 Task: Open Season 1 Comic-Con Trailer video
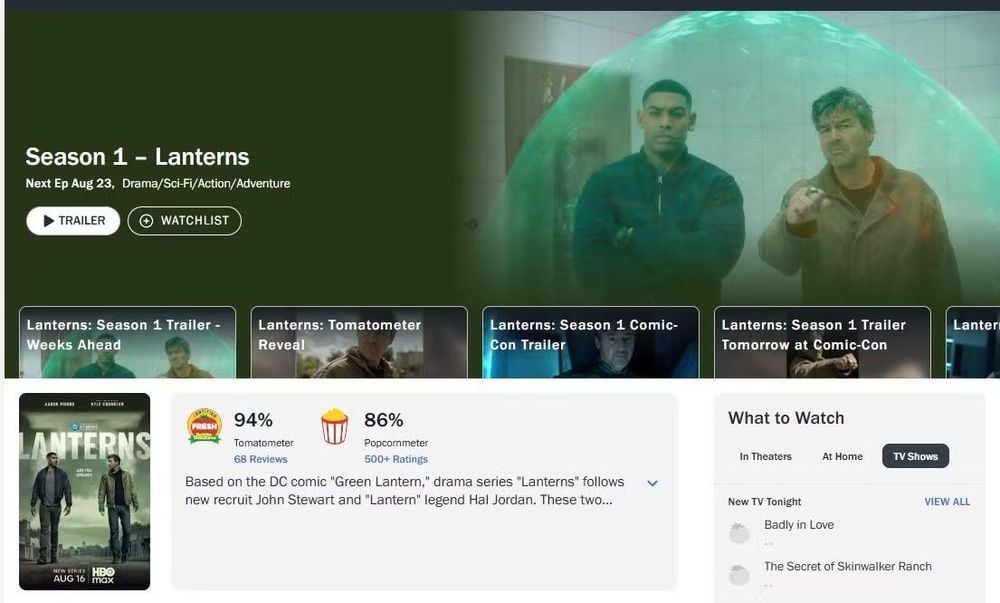click(591, 342)
